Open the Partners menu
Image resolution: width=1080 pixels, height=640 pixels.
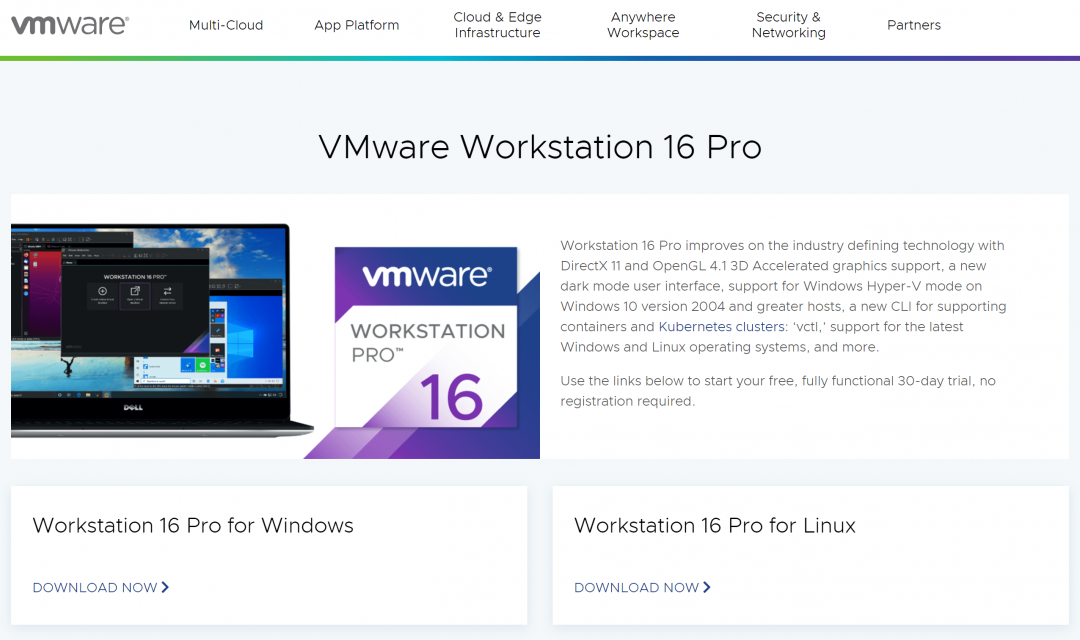coord(913,25)
